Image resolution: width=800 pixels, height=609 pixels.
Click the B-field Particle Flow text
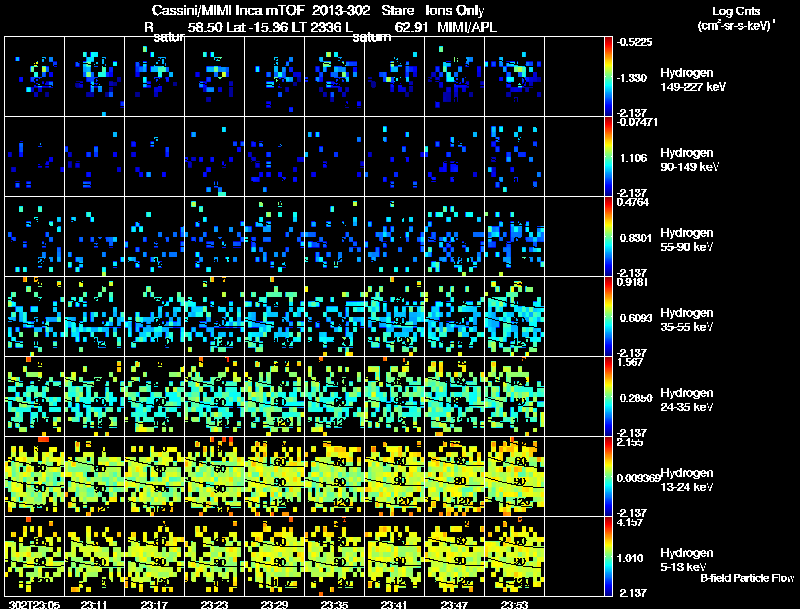click(746, 578)
